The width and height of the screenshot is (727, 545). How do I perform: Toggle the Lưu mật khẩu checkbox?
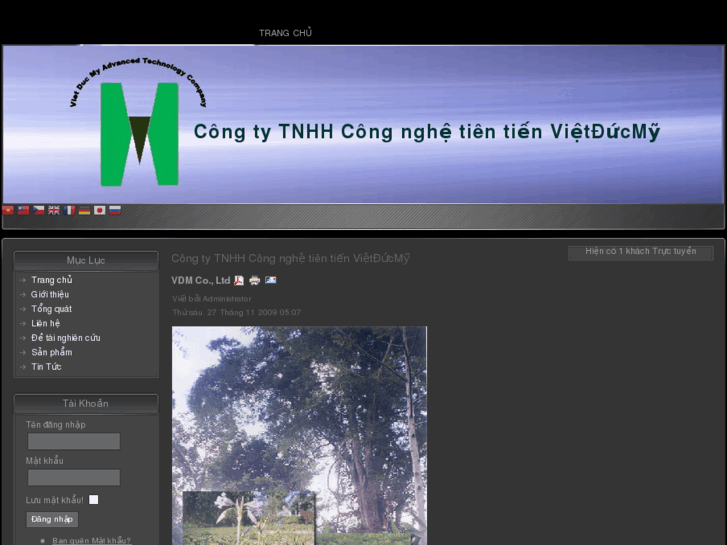point(94,500)
